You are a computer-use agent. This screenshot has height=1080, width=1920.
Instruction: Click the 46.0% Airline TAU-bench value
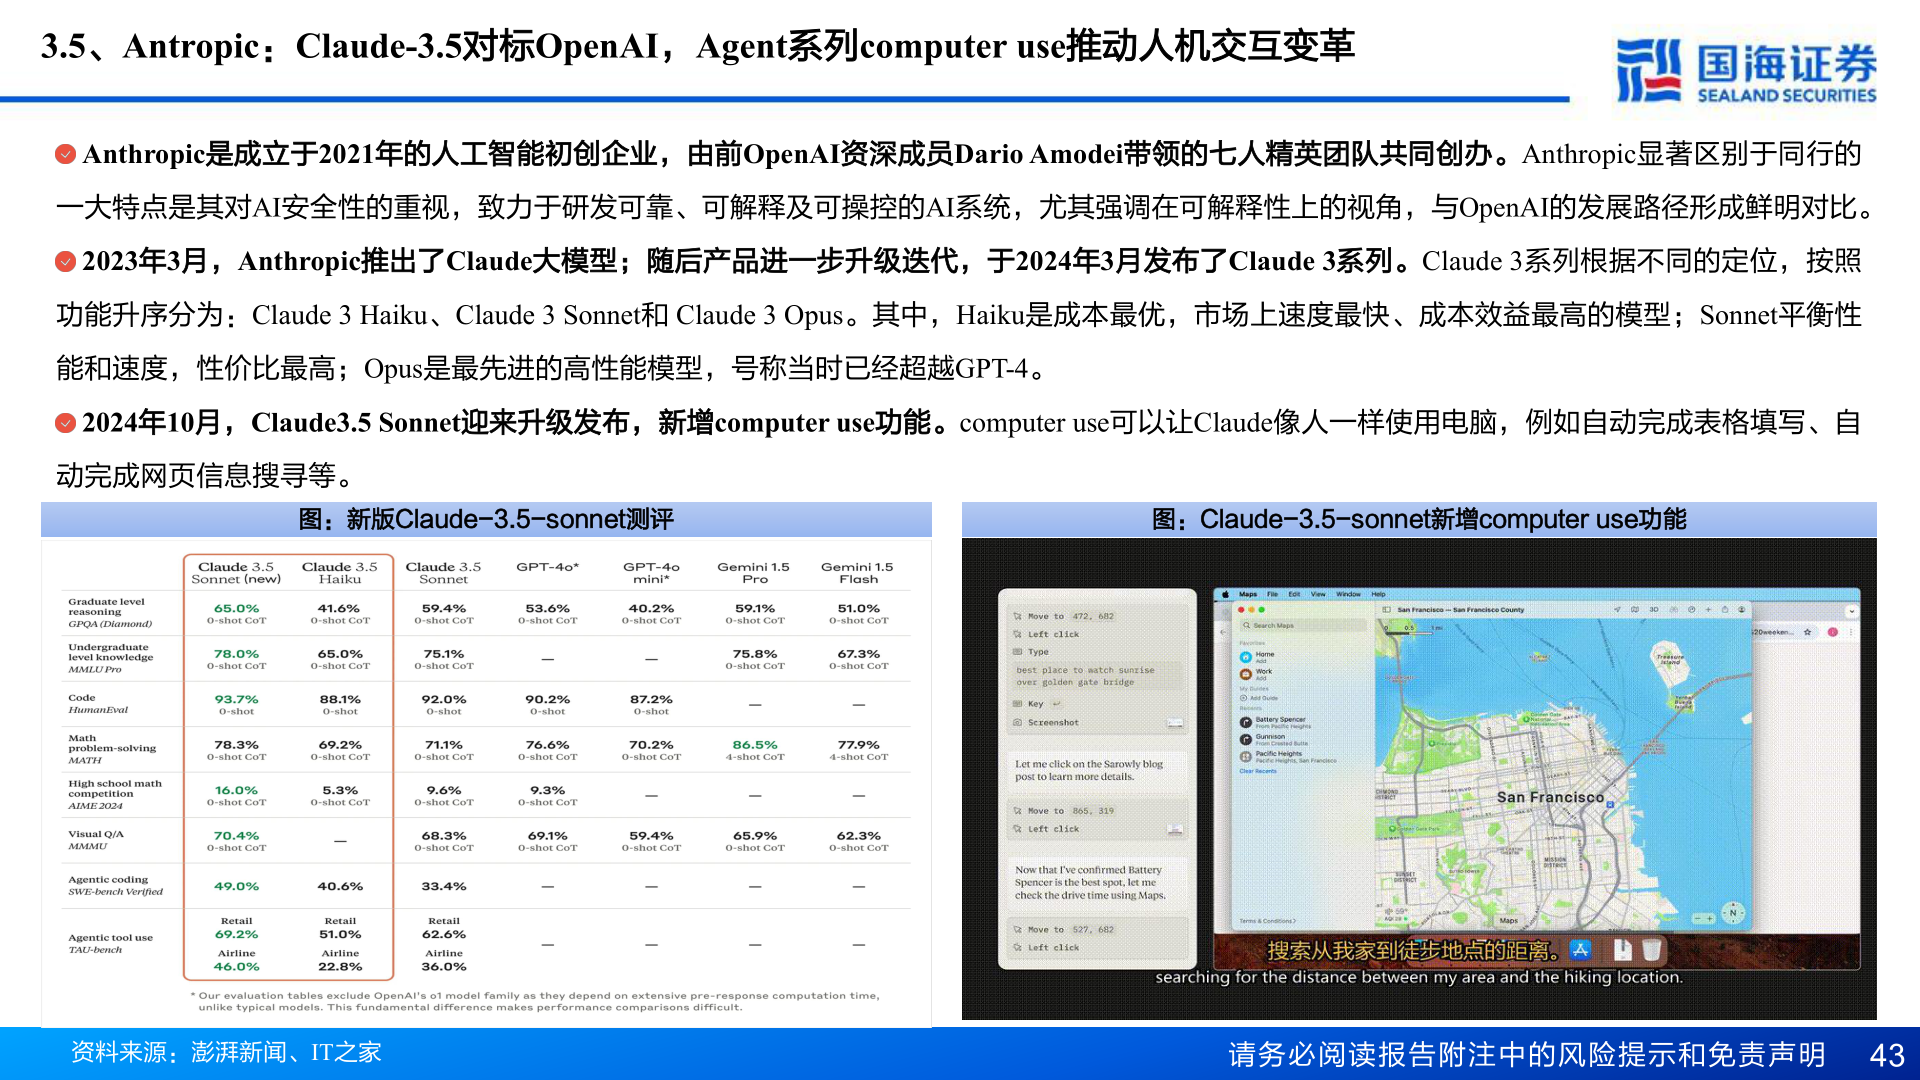pyautogui.click(x=236, y=967)
